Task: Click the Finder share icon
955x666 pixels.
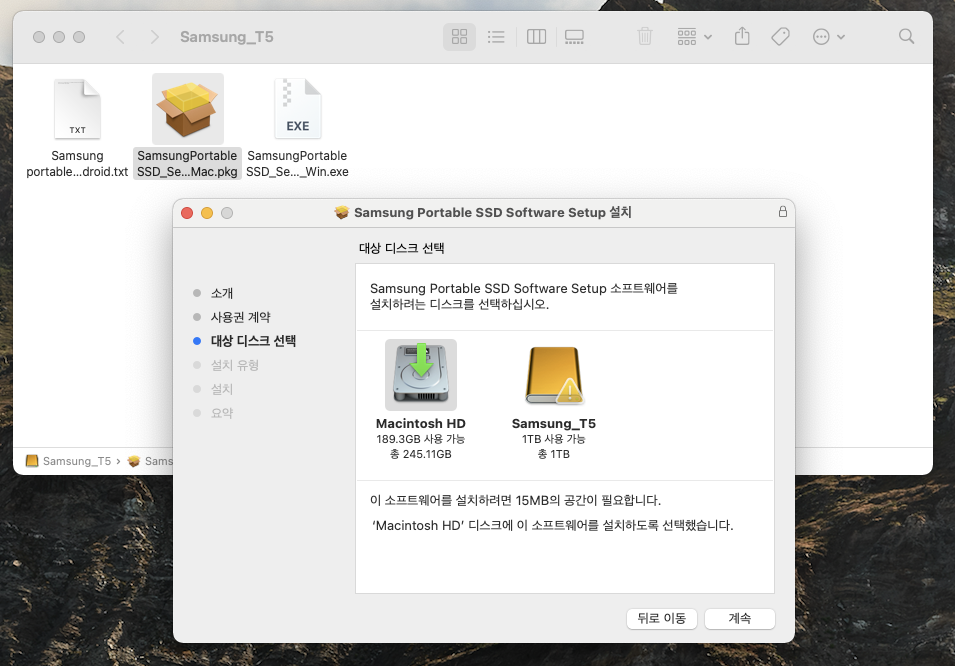Action: (742, 37)
